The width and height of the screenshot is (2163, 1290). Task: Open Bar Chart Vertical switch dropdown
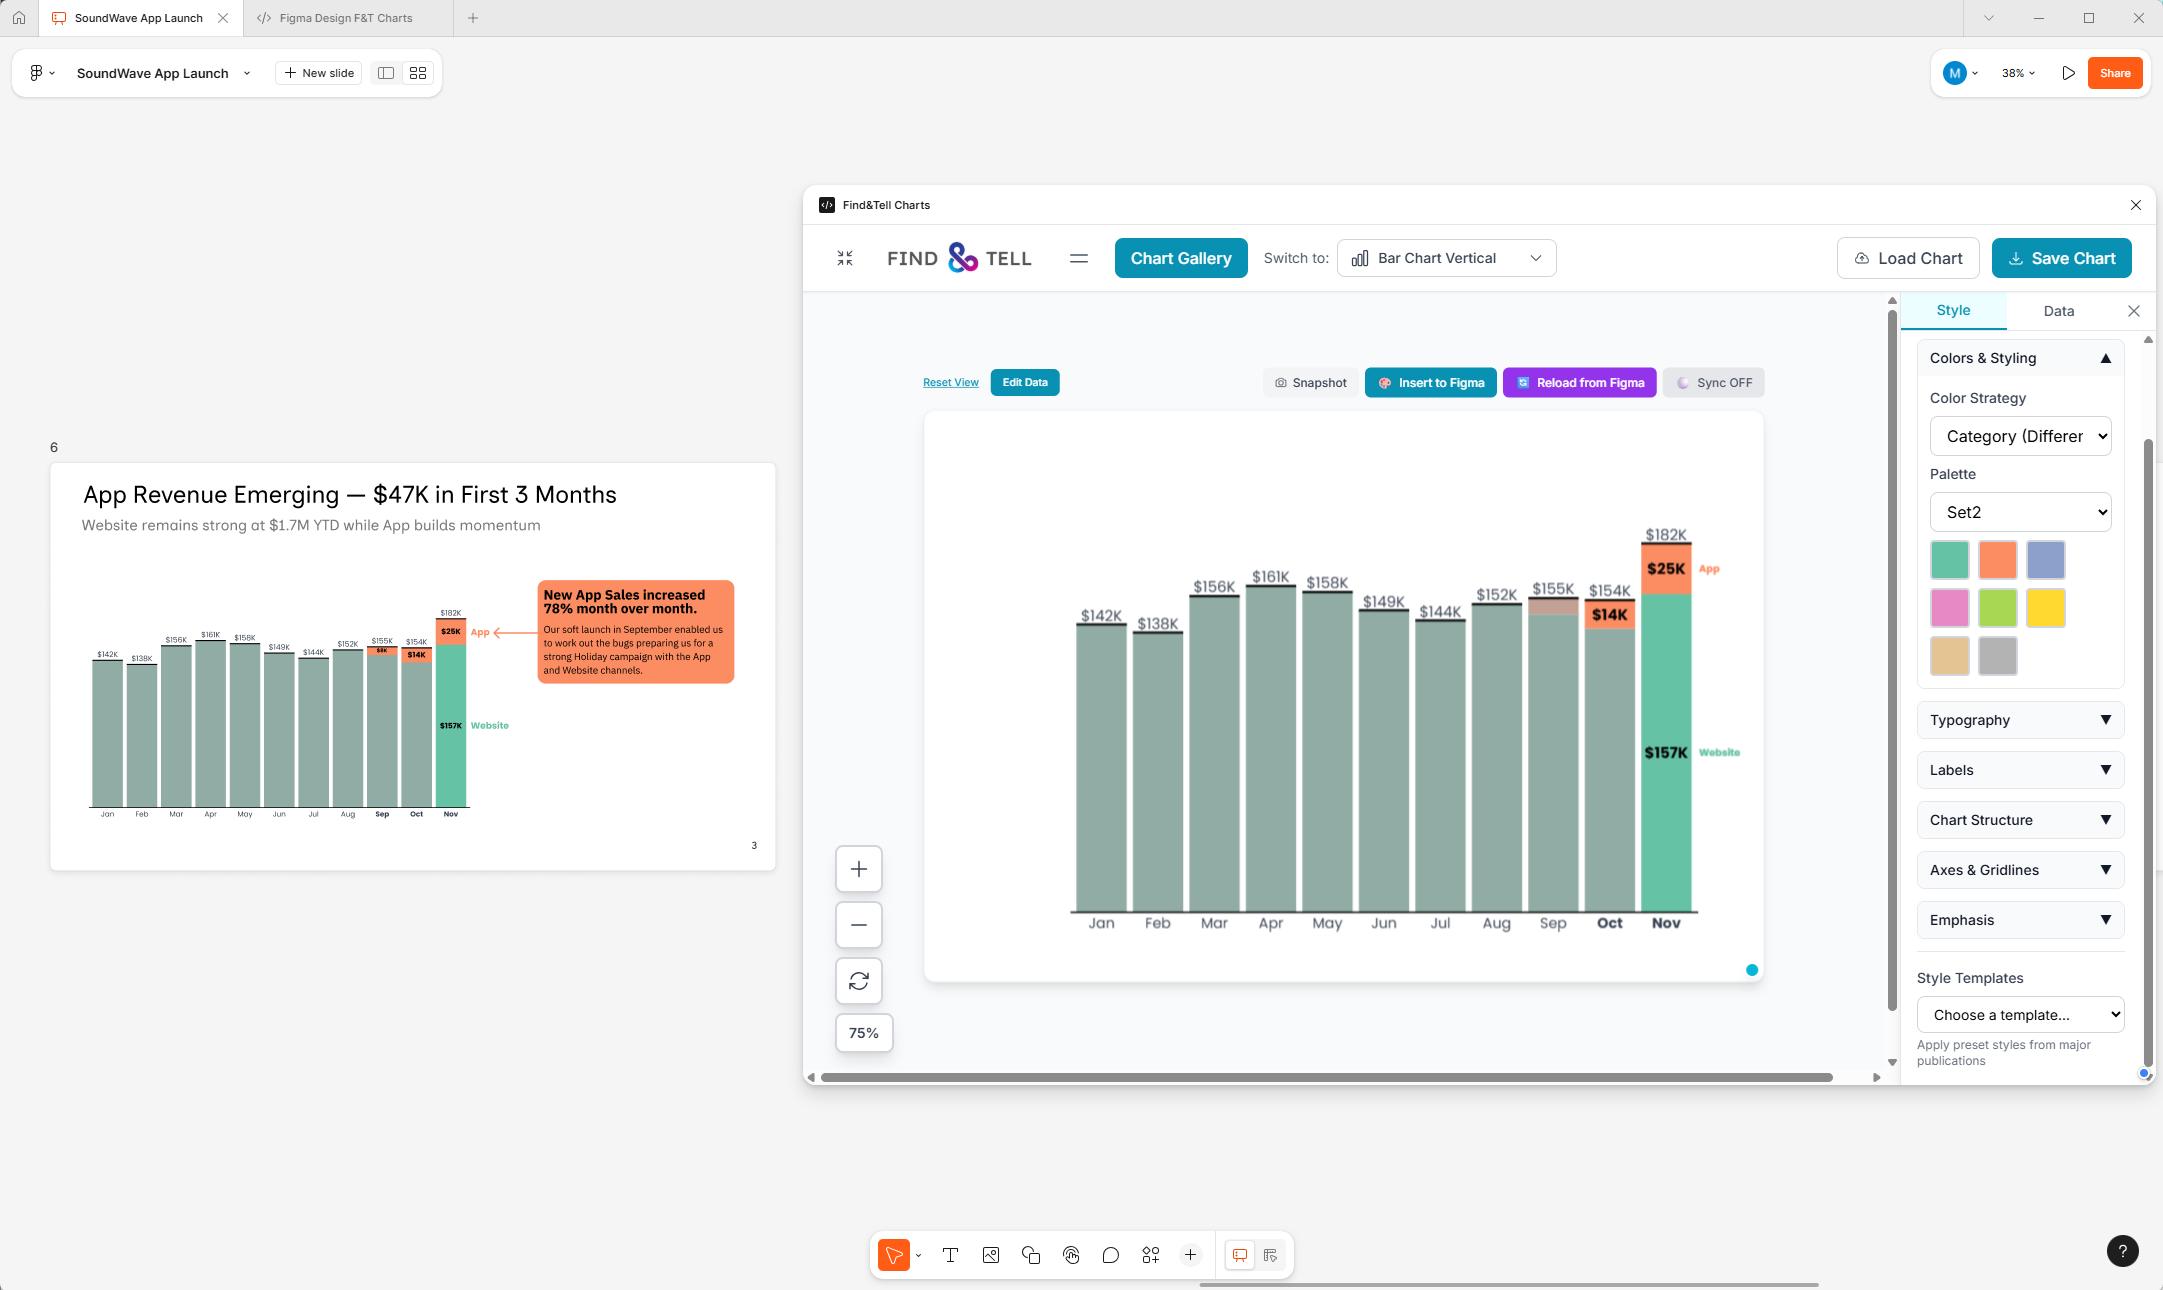click(1446, 258)
